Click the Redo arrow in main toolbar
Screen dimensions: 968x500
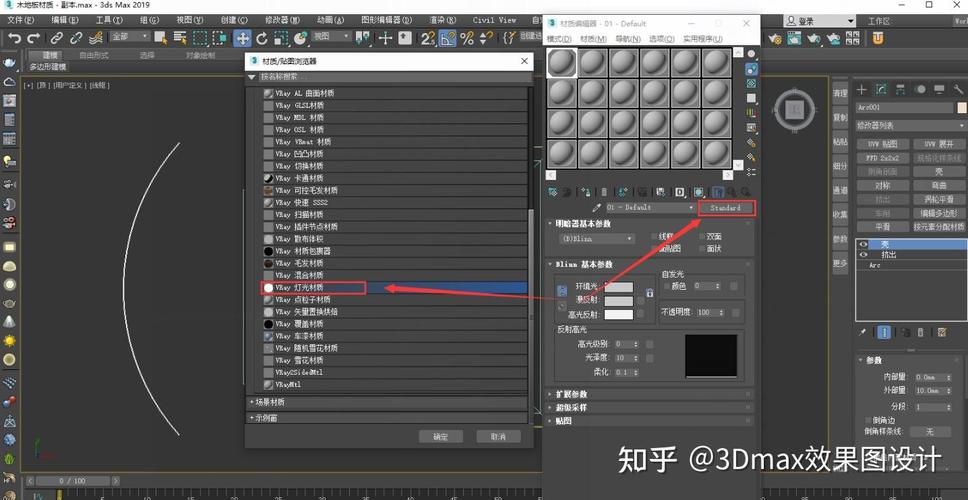(33, 38)
